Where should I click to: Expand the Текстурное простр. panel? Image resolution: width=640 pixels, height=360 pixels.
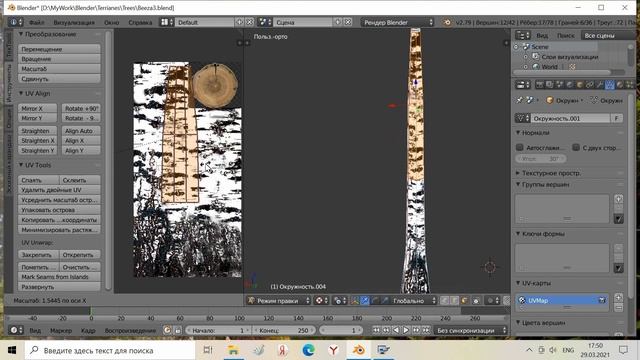[x=518, y=173]
